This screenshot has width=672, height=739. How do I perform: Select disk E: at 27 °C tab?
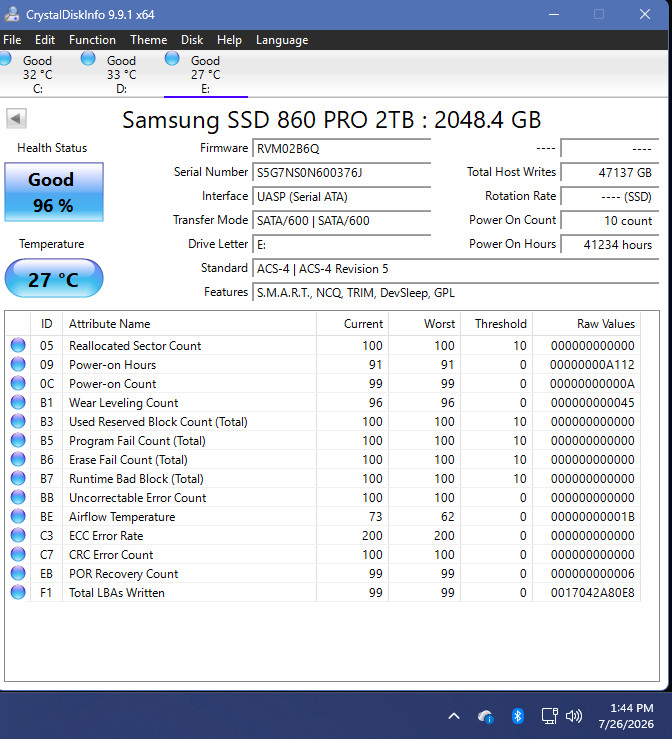205,74
